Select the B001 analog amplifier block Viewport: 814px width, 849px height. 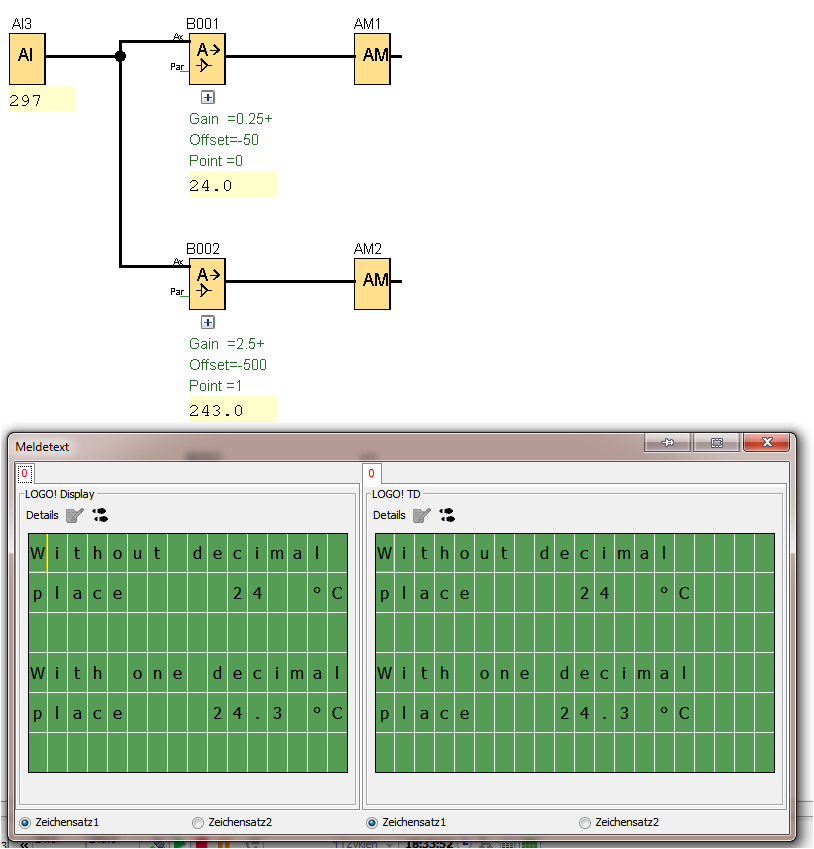pos(207,59)
